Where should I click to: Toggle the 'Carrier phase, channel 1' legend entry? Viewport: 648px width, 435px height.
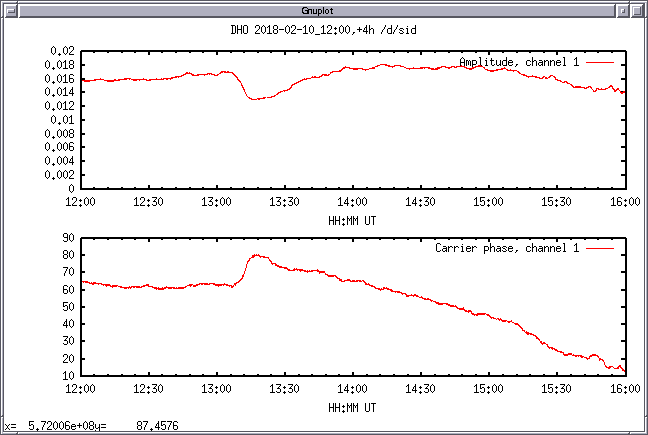click(507, 248)
